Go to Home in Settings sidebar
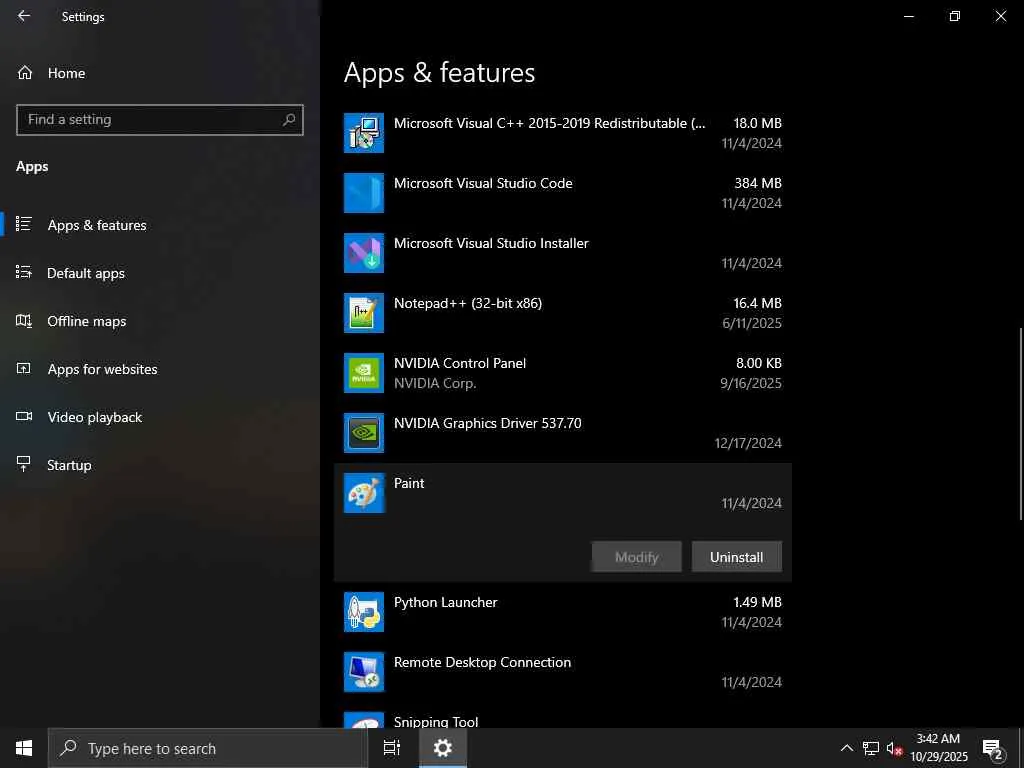The image size is (1024, 768). point(160,72)
